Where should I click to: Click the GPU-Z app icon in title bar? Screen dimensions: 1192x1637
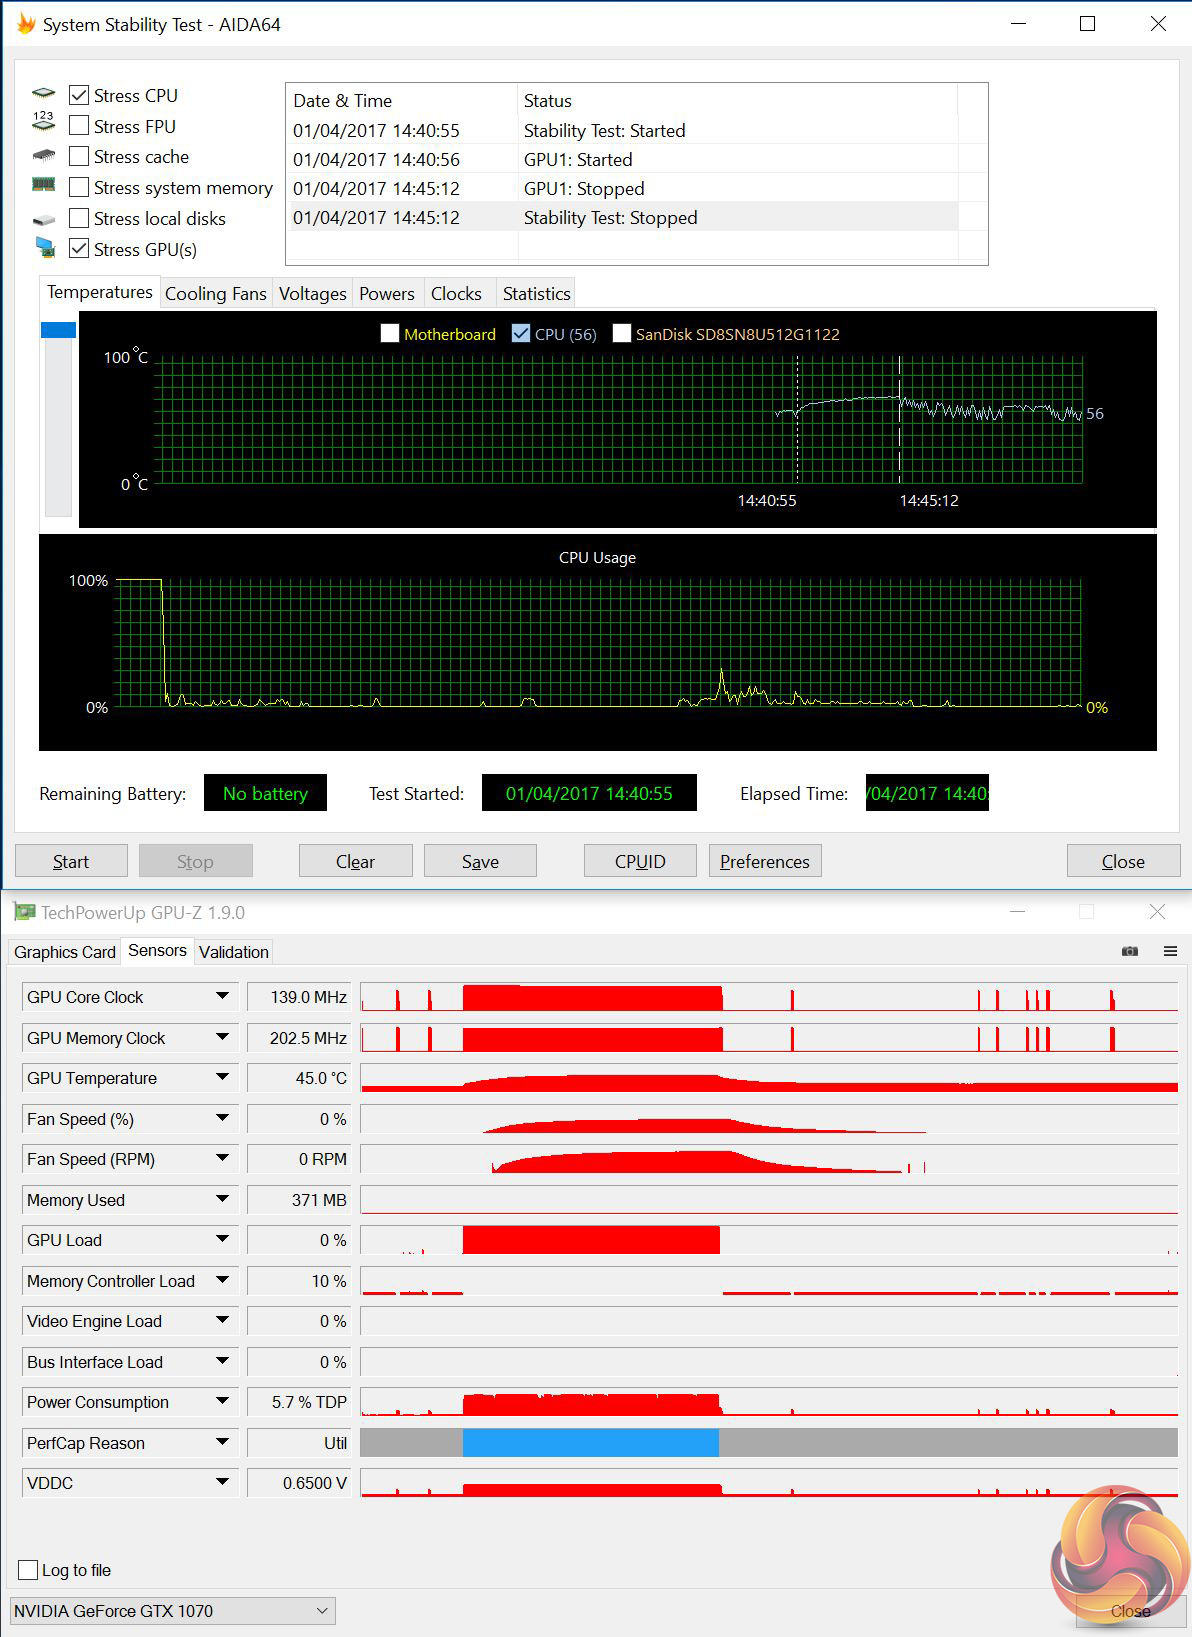24,912
